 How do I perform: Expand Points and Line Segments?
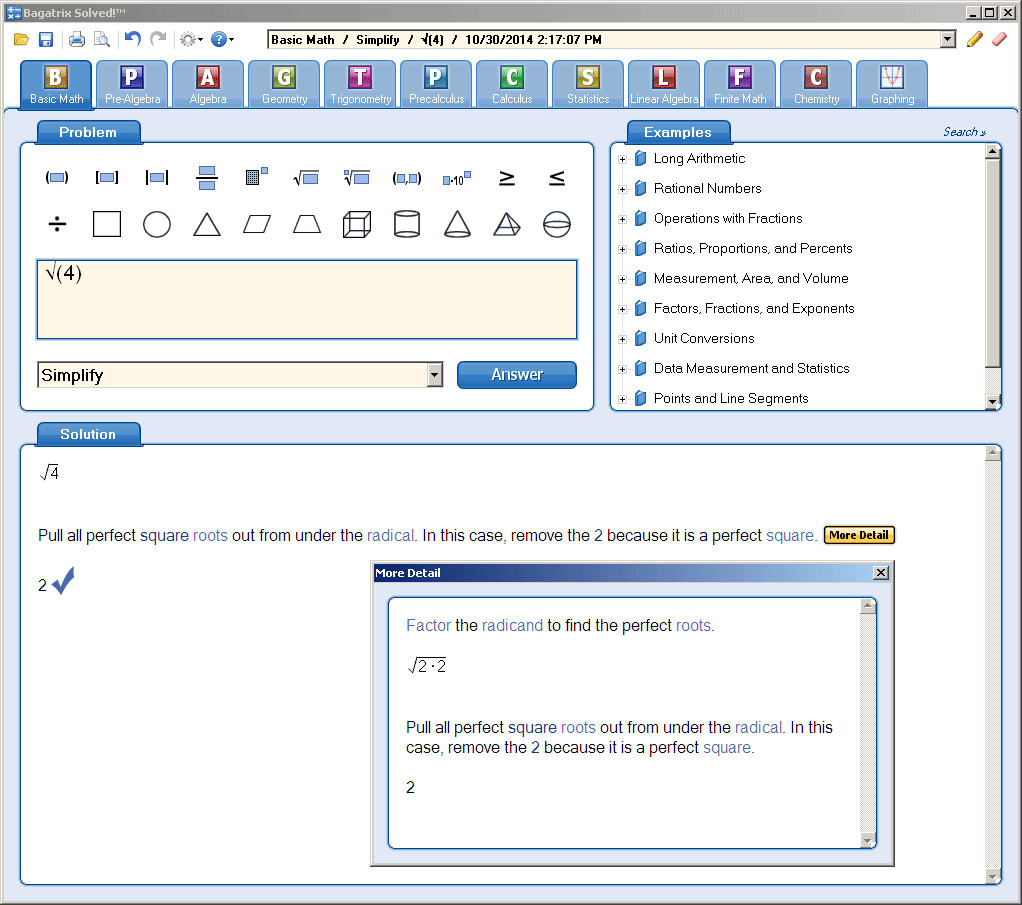[x=622, y=399]
